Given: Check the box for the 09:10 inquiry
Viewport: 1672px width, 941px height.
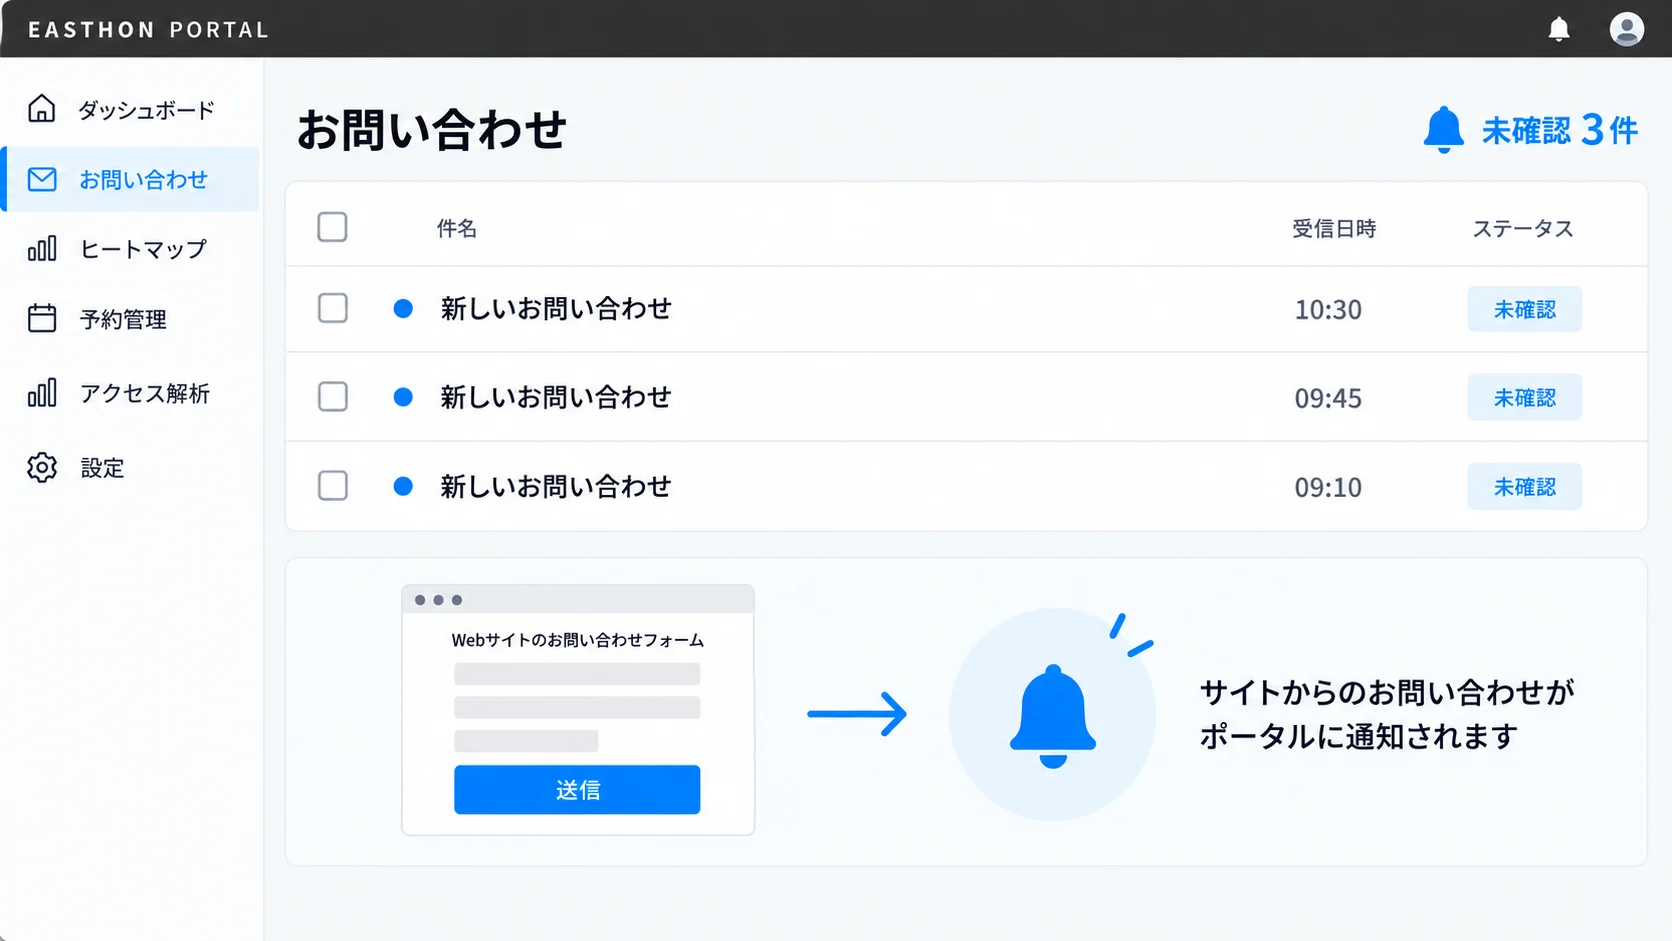Looking at the screenshot, I should point(333,486).
